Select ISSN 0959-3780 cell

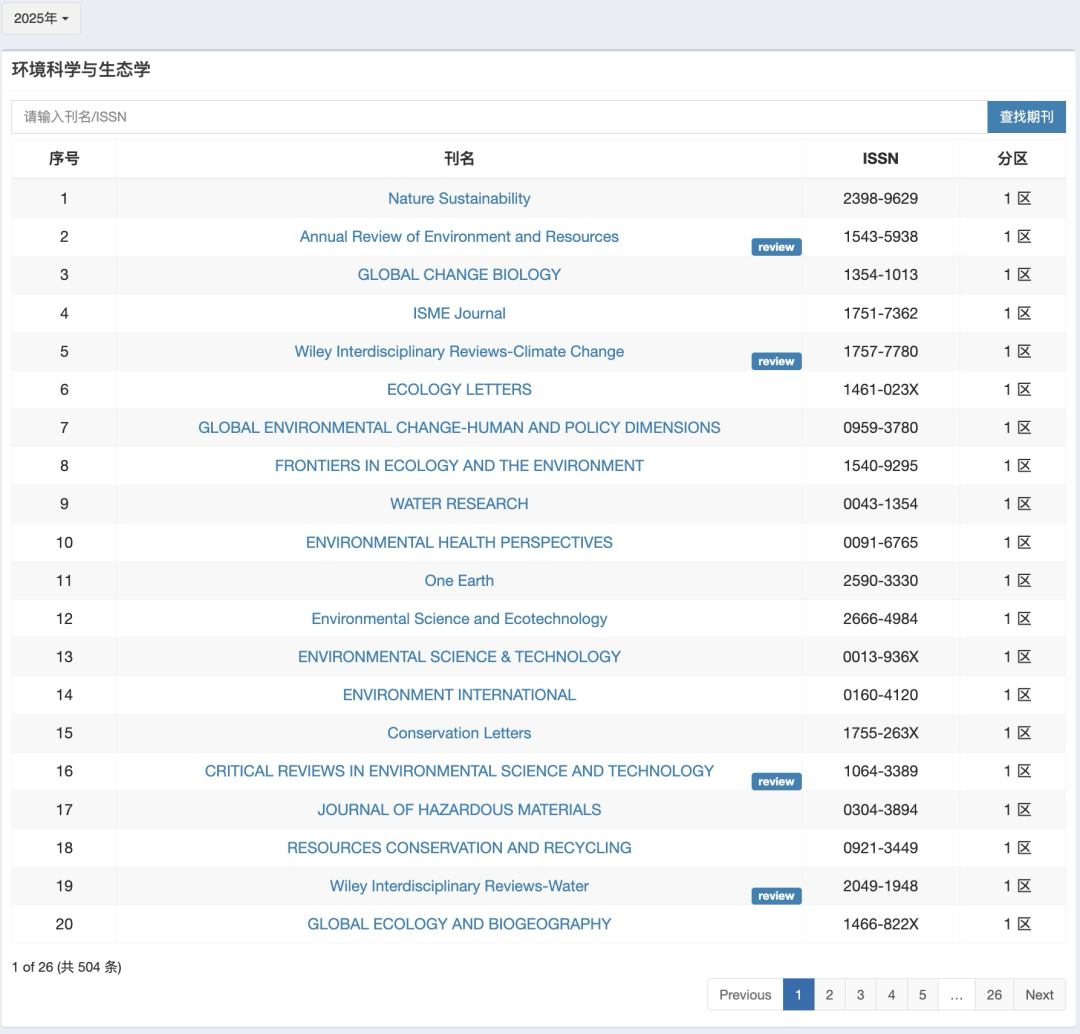click(880, 428)
